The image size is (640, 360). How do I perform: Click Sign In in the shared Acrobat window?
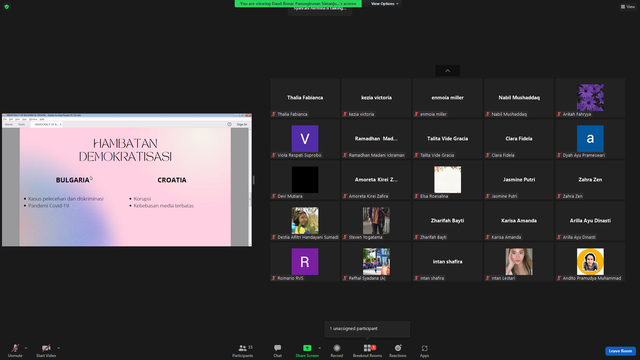pyautogui.click(x=242, y=124)
